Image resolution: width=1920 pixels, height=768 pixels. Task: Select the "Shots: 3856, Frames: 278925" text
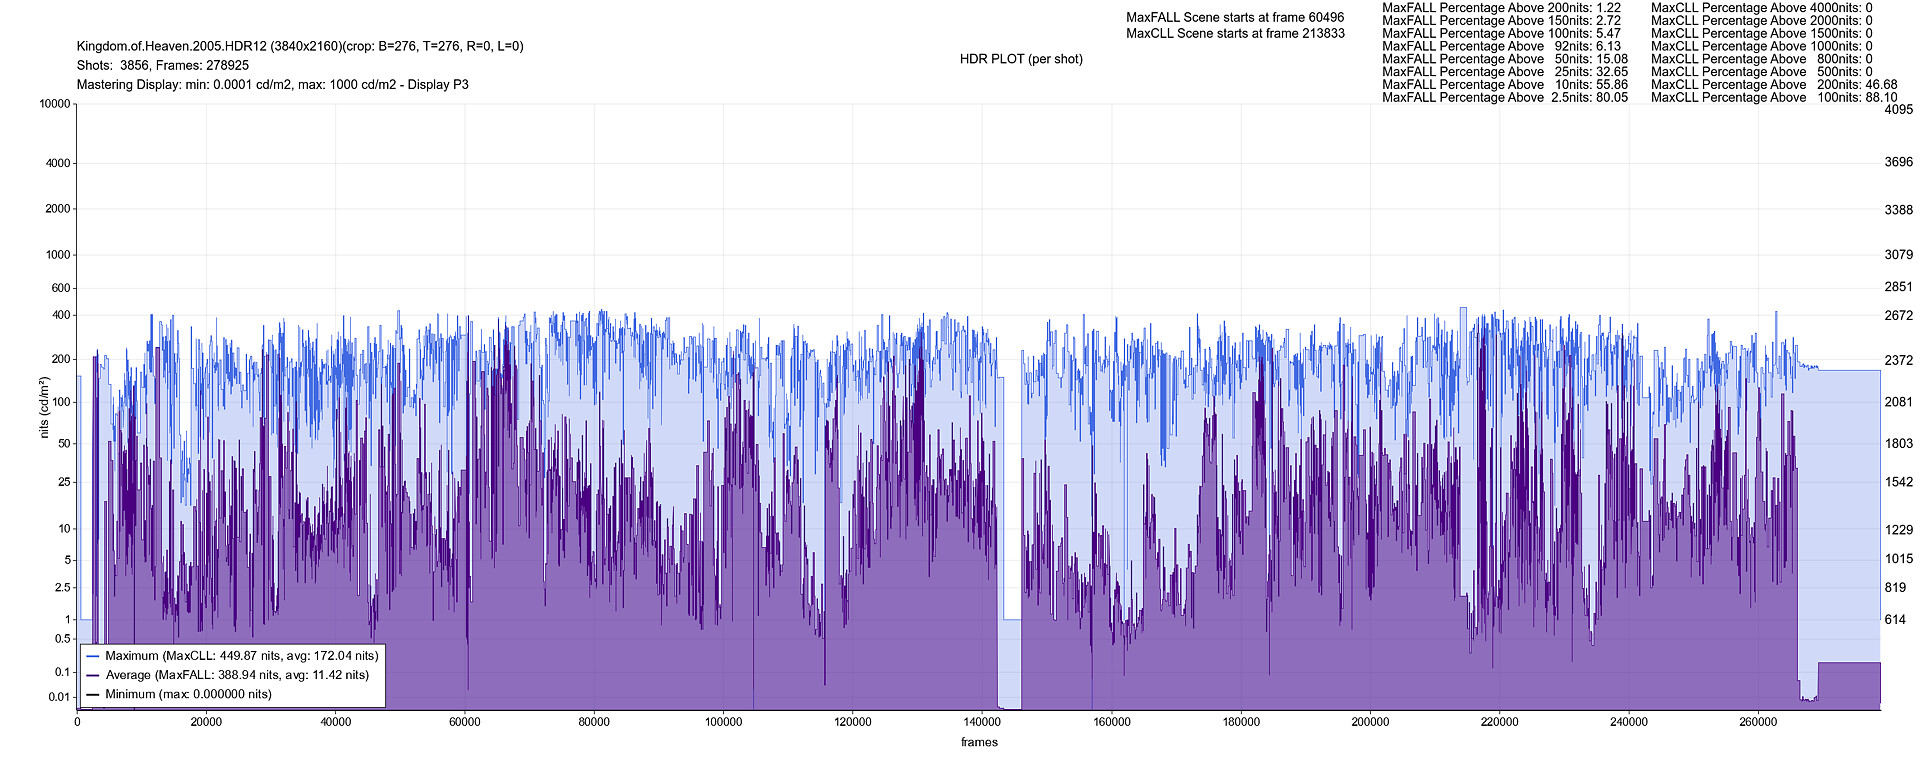tap(163, 65)
